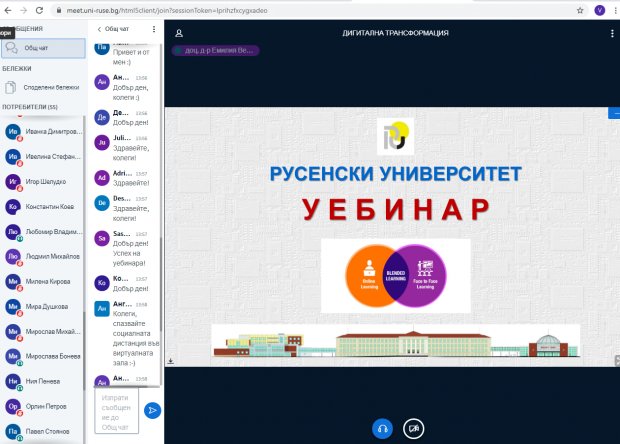This screenshot has width=620, height=444.
Task: Select user Ивелина Стефан... in list
Action: (x=43, y=157)
